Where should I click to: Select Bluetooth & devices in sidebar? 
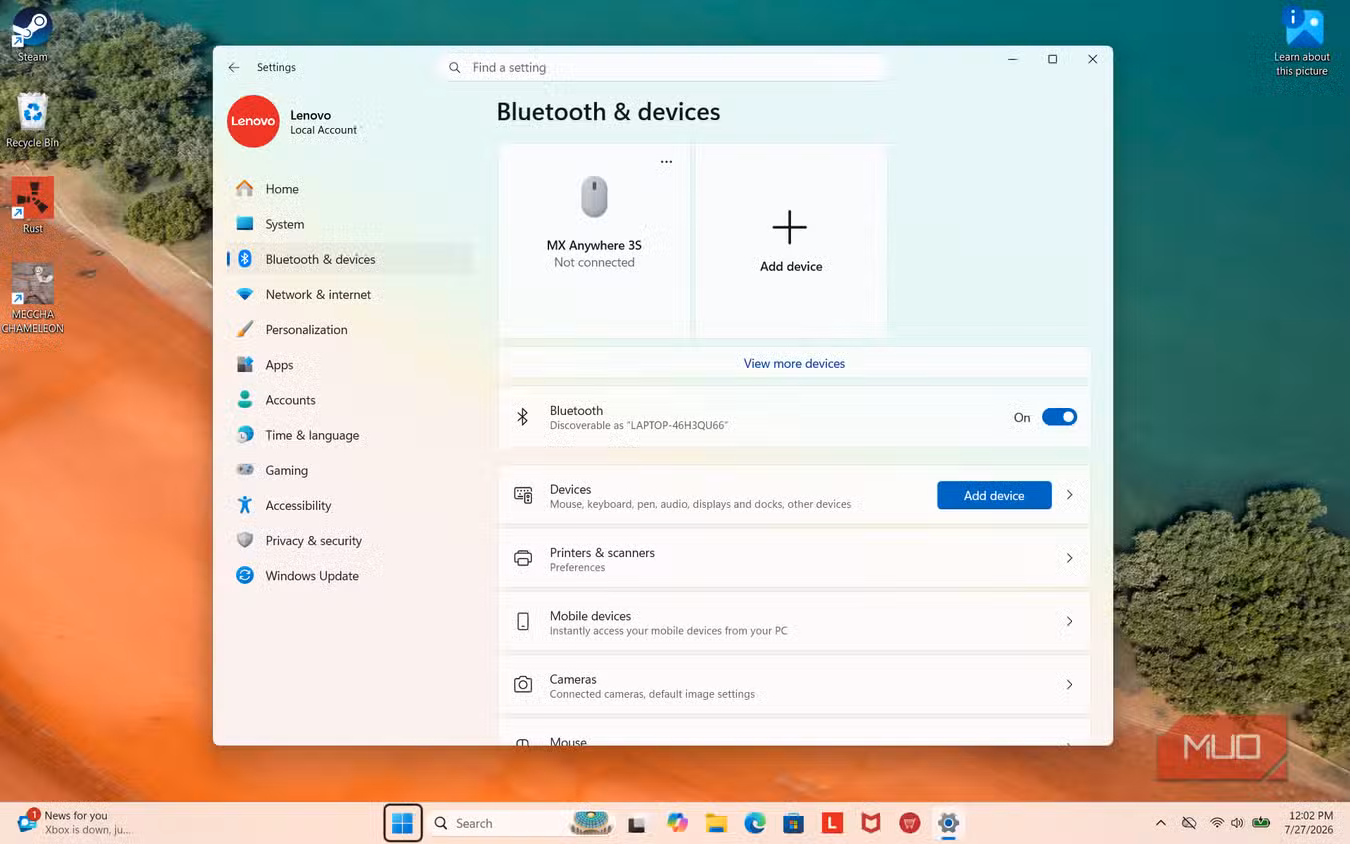click(x=350, y=259)
